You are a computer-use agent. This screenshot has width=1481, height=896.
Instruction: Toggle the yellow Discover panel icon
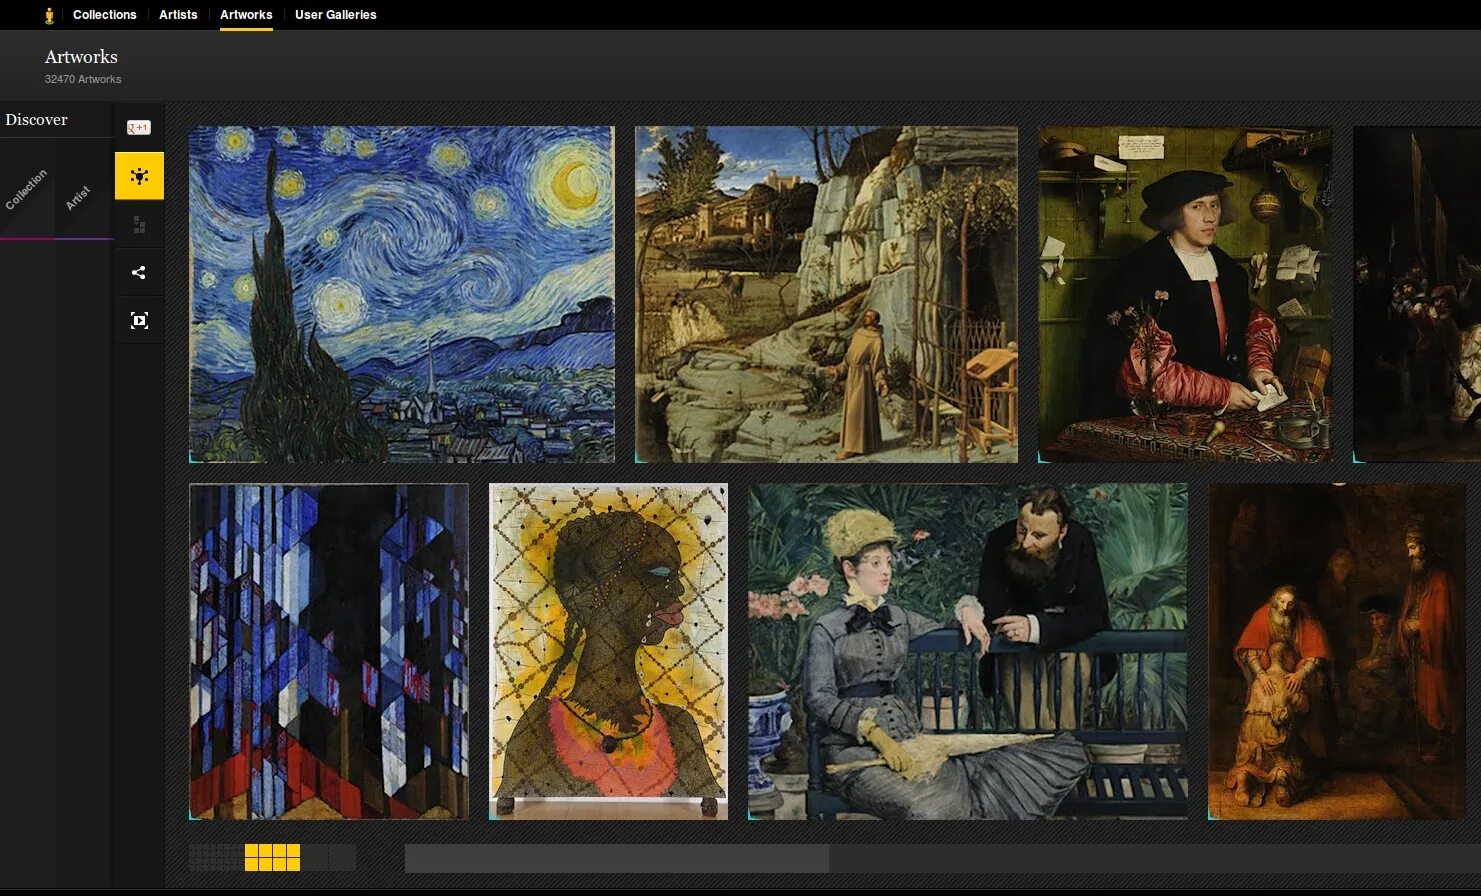point(139,176)
